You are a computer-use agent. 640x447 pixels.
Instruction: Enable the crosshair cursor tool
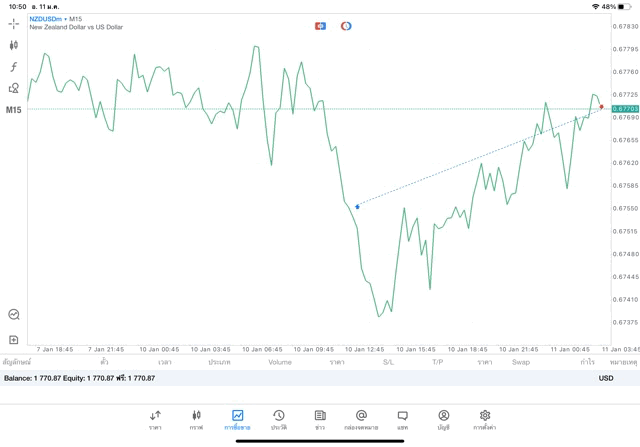(x=14, y=23)
